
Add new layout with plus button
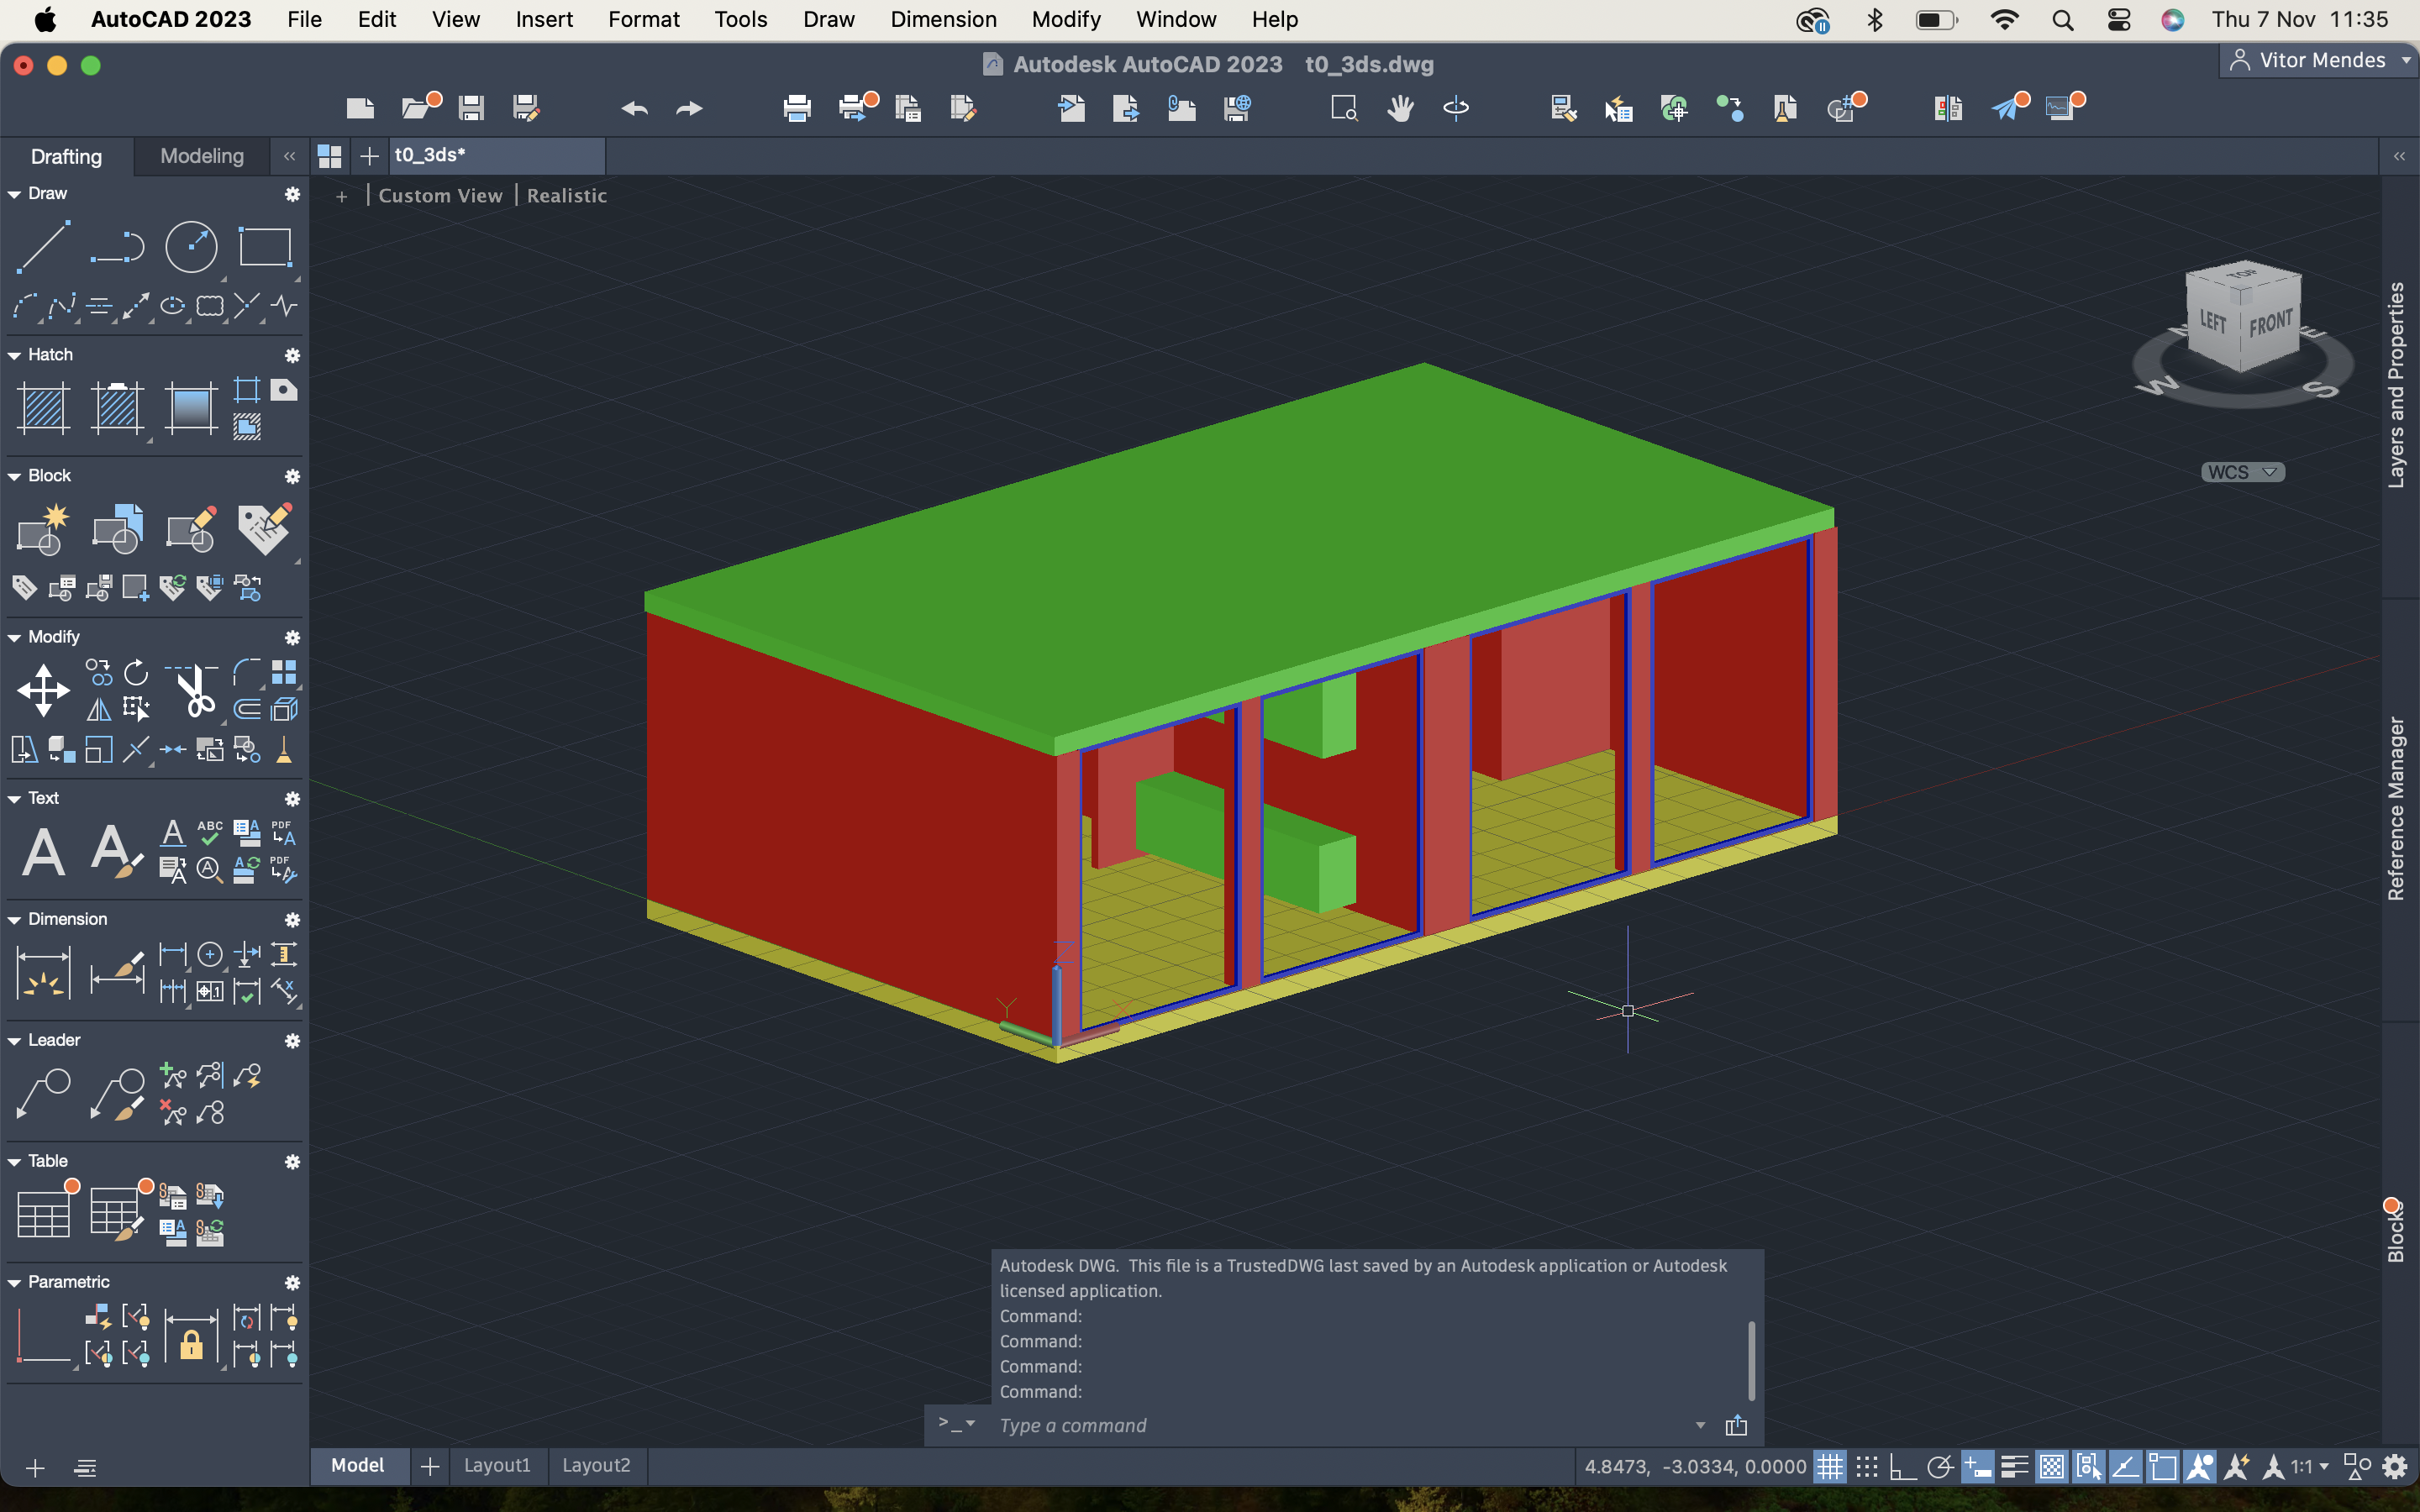point(430,1466)
